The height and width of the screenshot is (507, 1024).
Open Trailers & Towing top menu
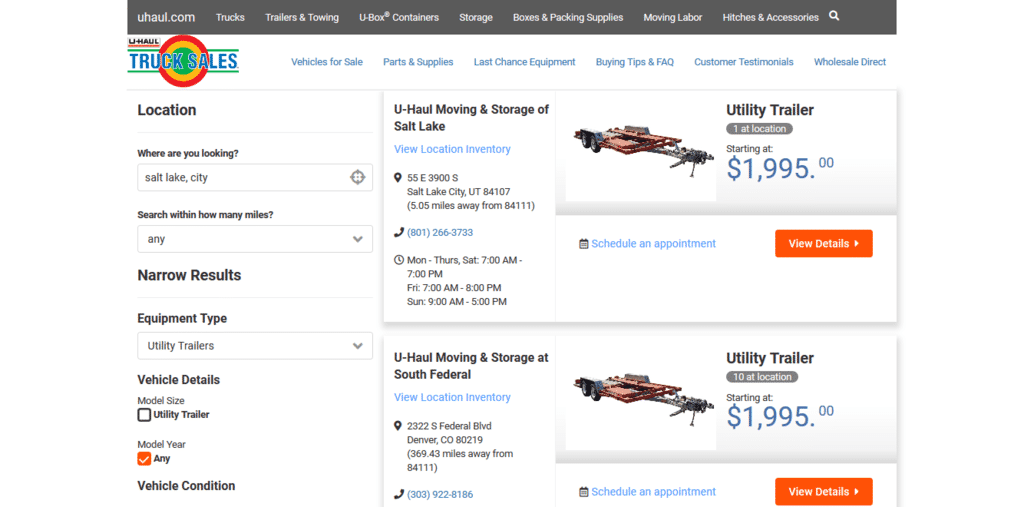301,17
